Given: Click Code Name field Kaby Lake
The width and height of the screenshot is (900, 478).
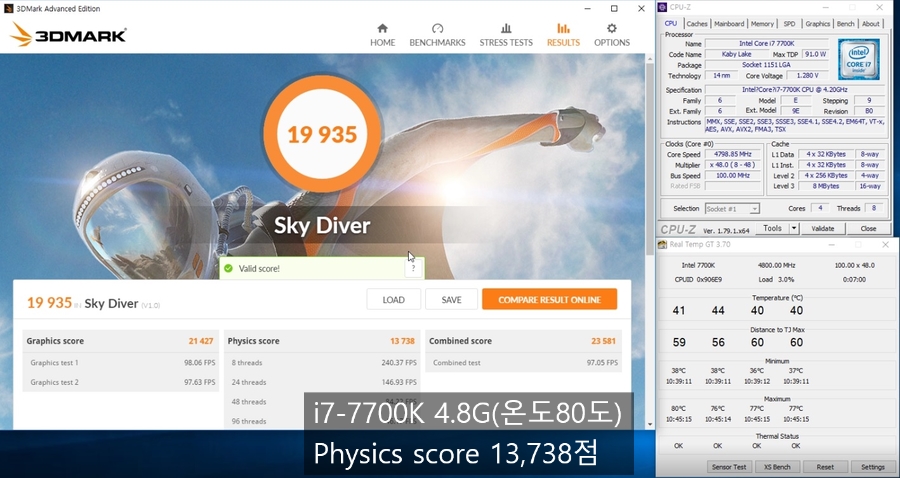Looking at the screenshot, I should [x=738, y=54].
